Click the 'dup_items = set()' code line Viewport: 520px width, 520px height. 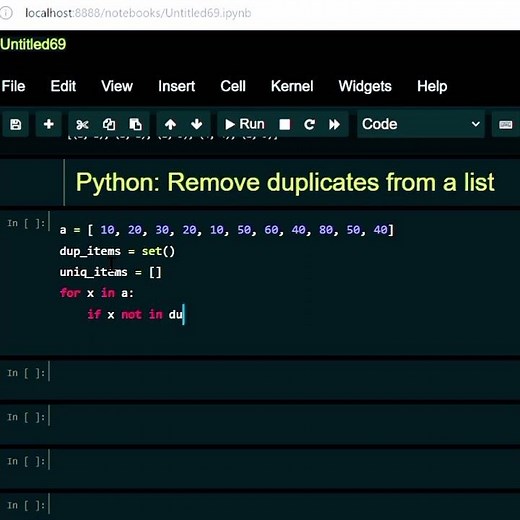pyautogui.click(x=117, y=251)
